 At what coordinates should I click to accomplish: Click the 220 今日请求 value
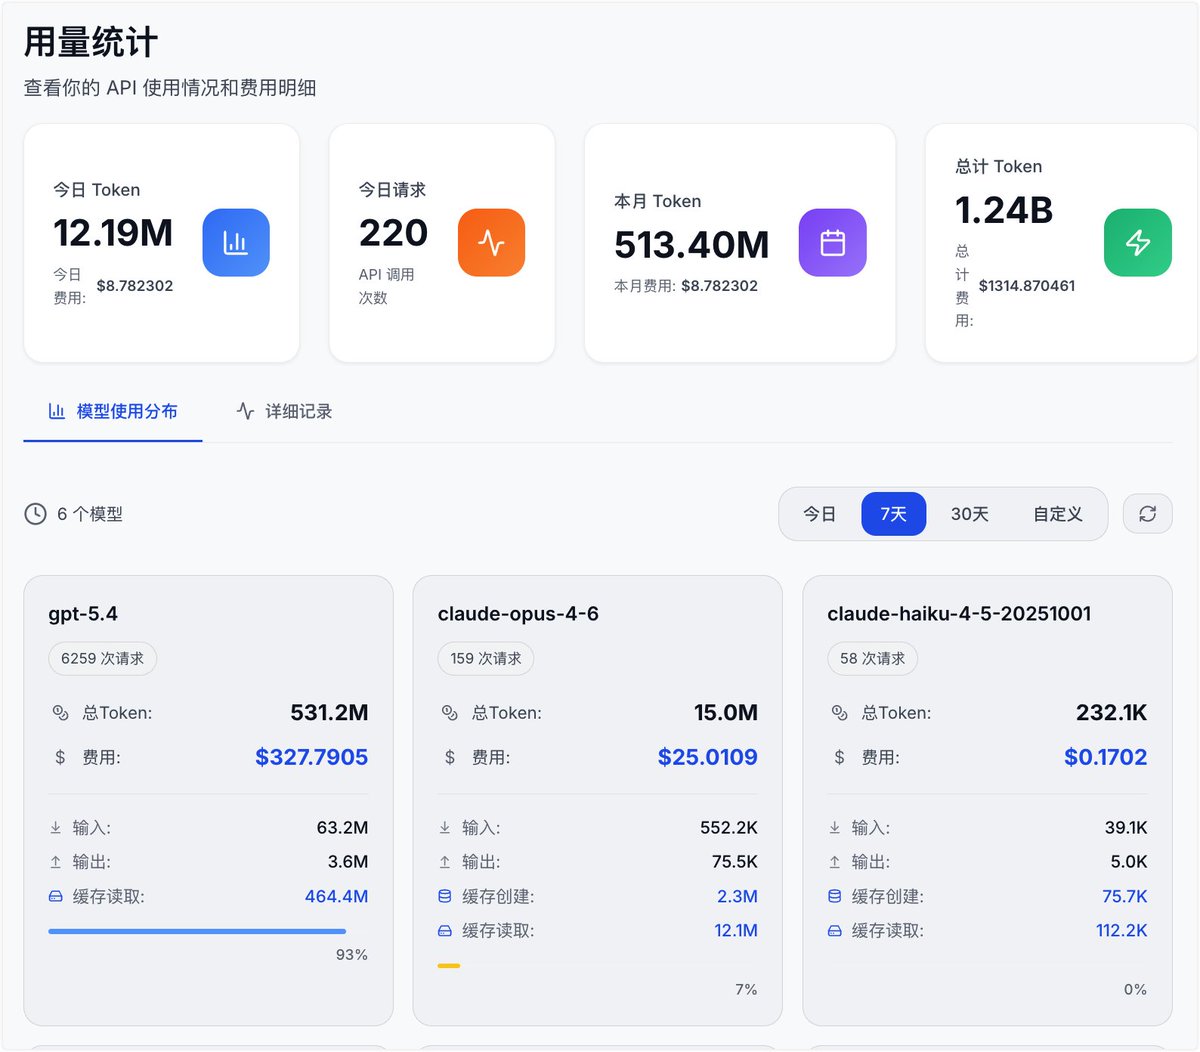pyautogui.click(x=393, y=233)
